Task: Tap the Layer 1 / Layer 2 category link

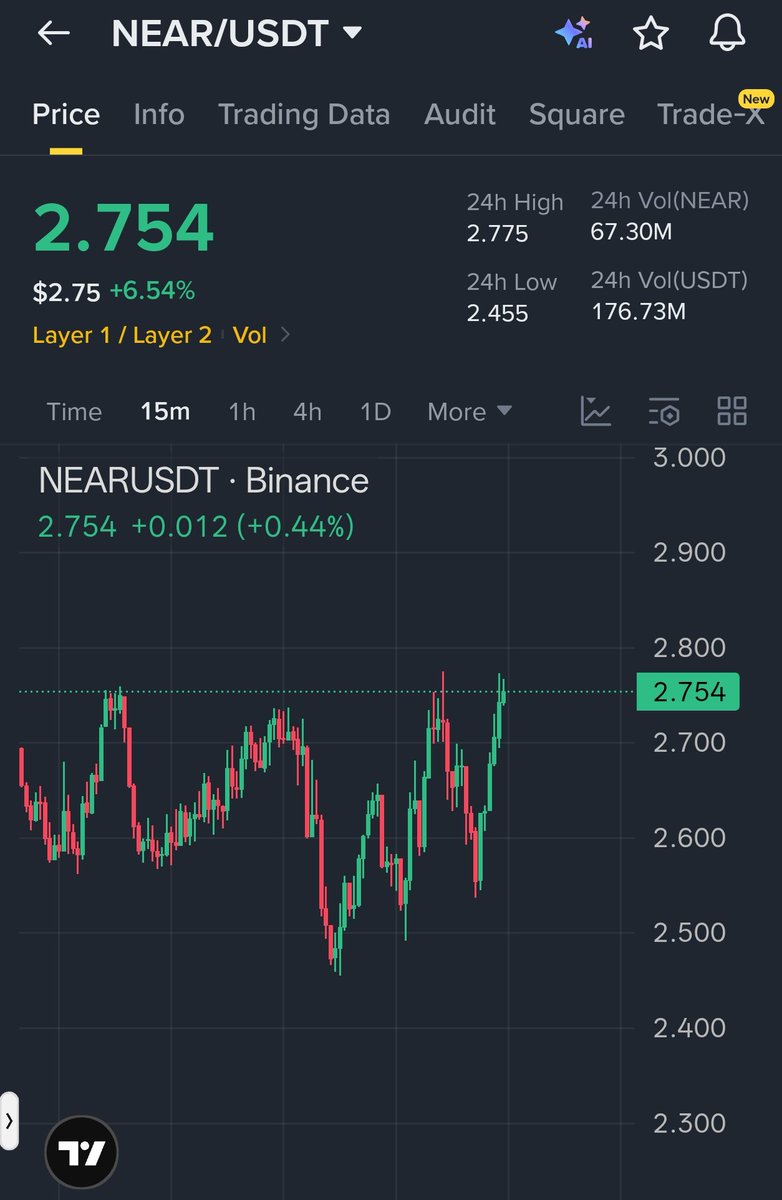Action: (x=122, y=335)
